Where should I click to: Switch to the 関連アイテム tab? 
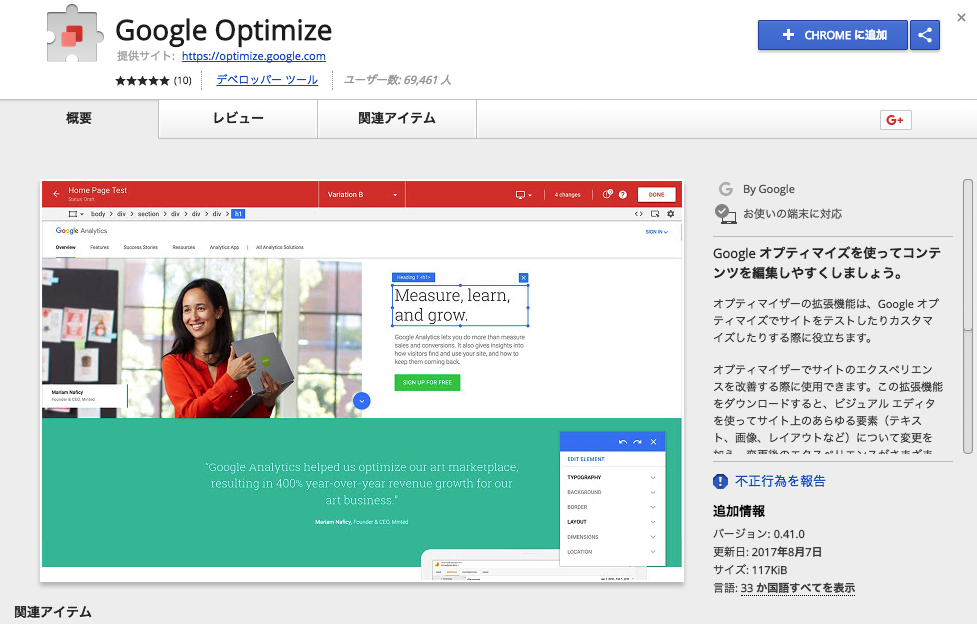(397, 118)
